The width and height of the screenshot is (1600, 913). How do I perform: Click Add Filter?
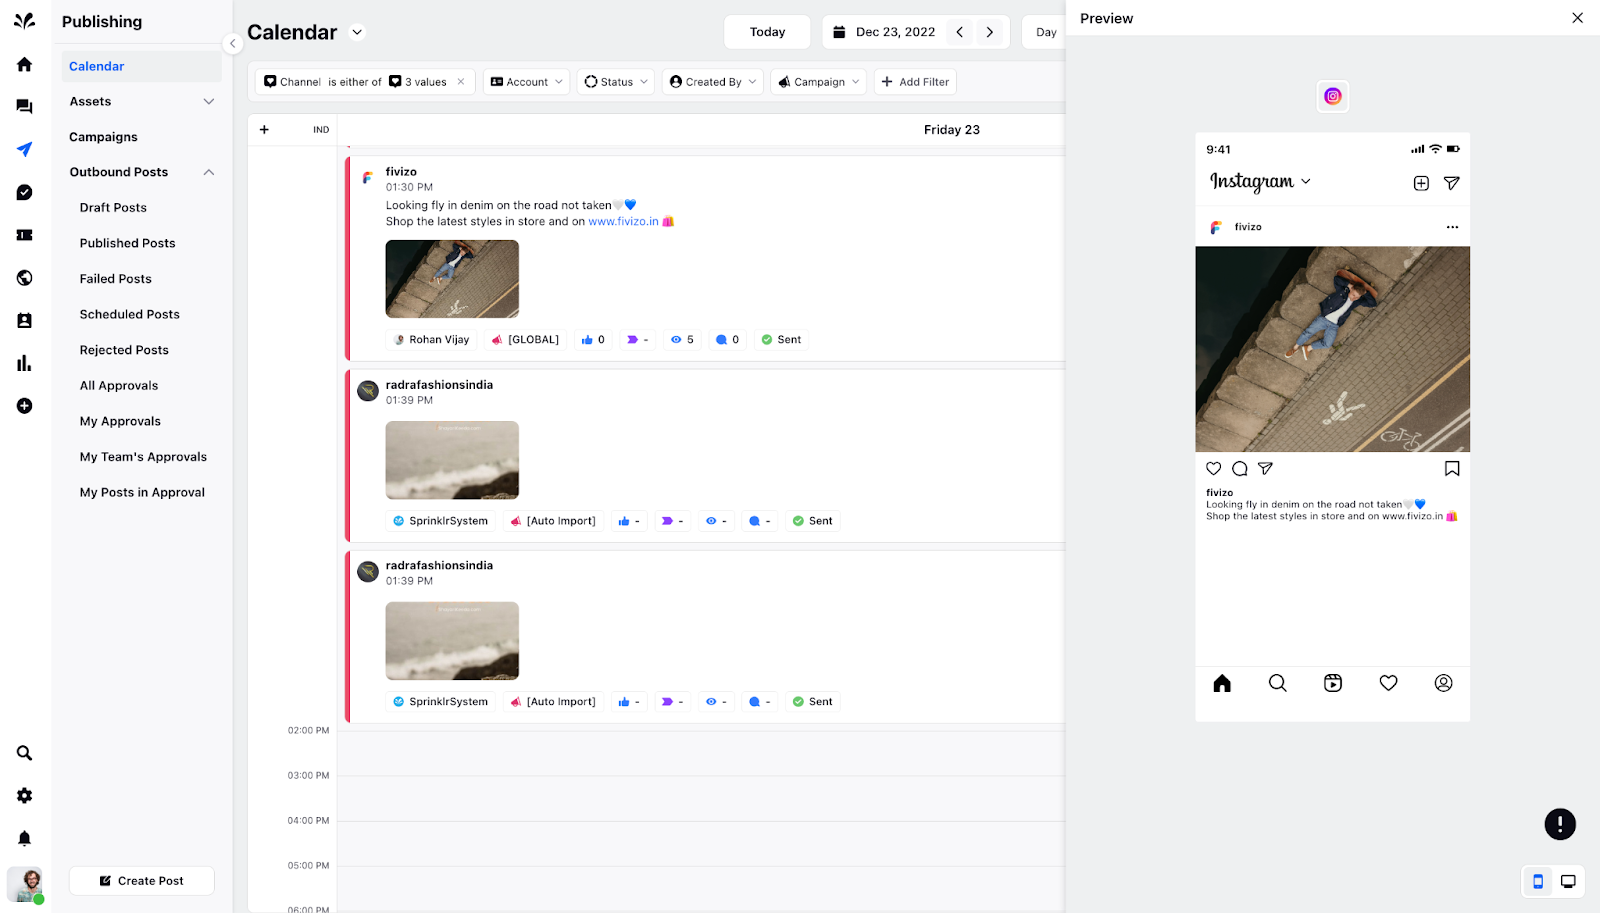915,82
